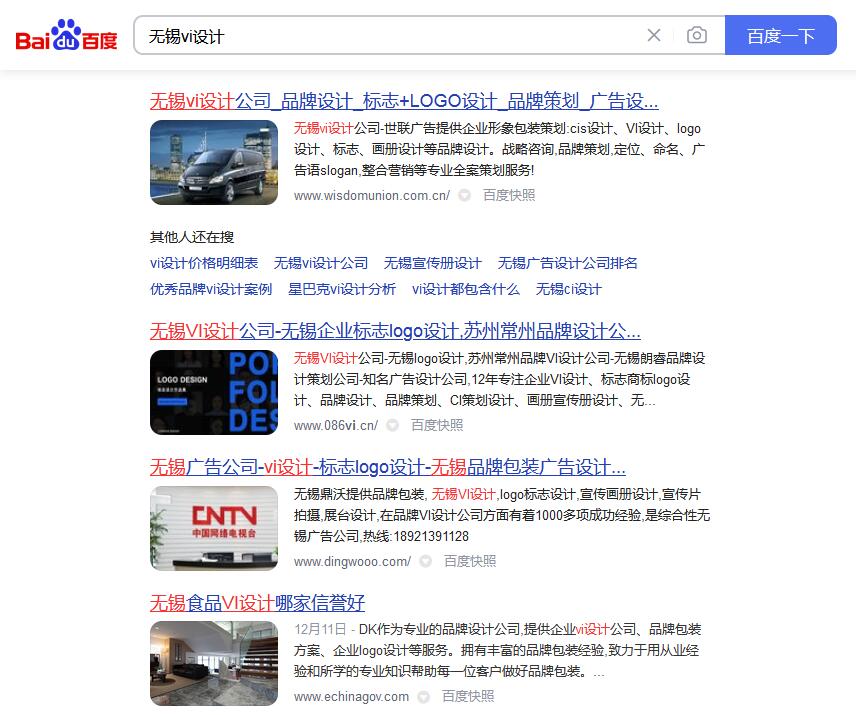Search related term 无锡ci设计
This screenshot has width=856, height=715.
569,289
